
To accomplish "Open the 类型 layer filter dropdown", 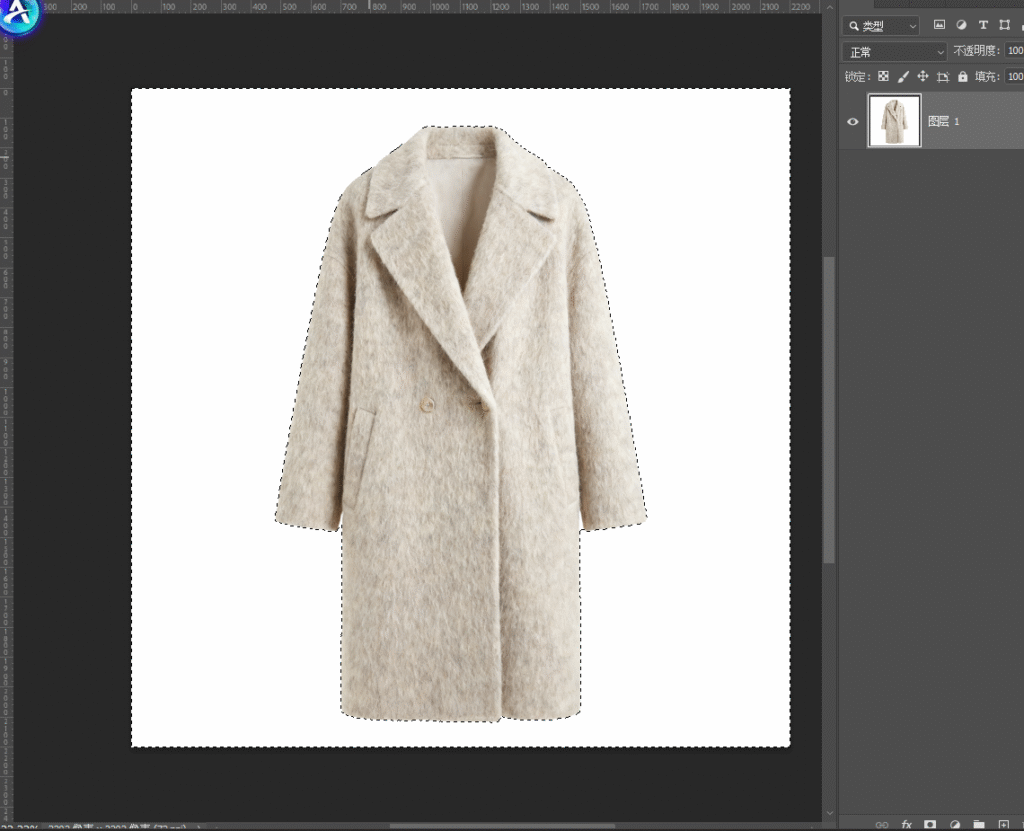I will 881,26.
